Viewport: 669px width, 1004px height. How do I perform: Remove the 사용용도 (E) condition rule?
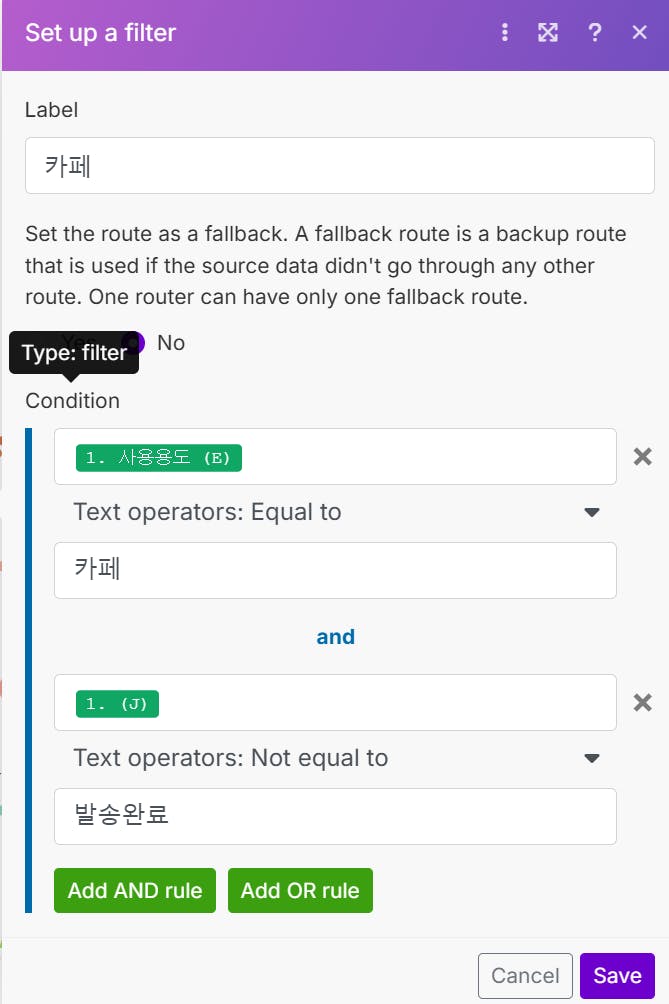pyautogui.click(x=643, y=457)
